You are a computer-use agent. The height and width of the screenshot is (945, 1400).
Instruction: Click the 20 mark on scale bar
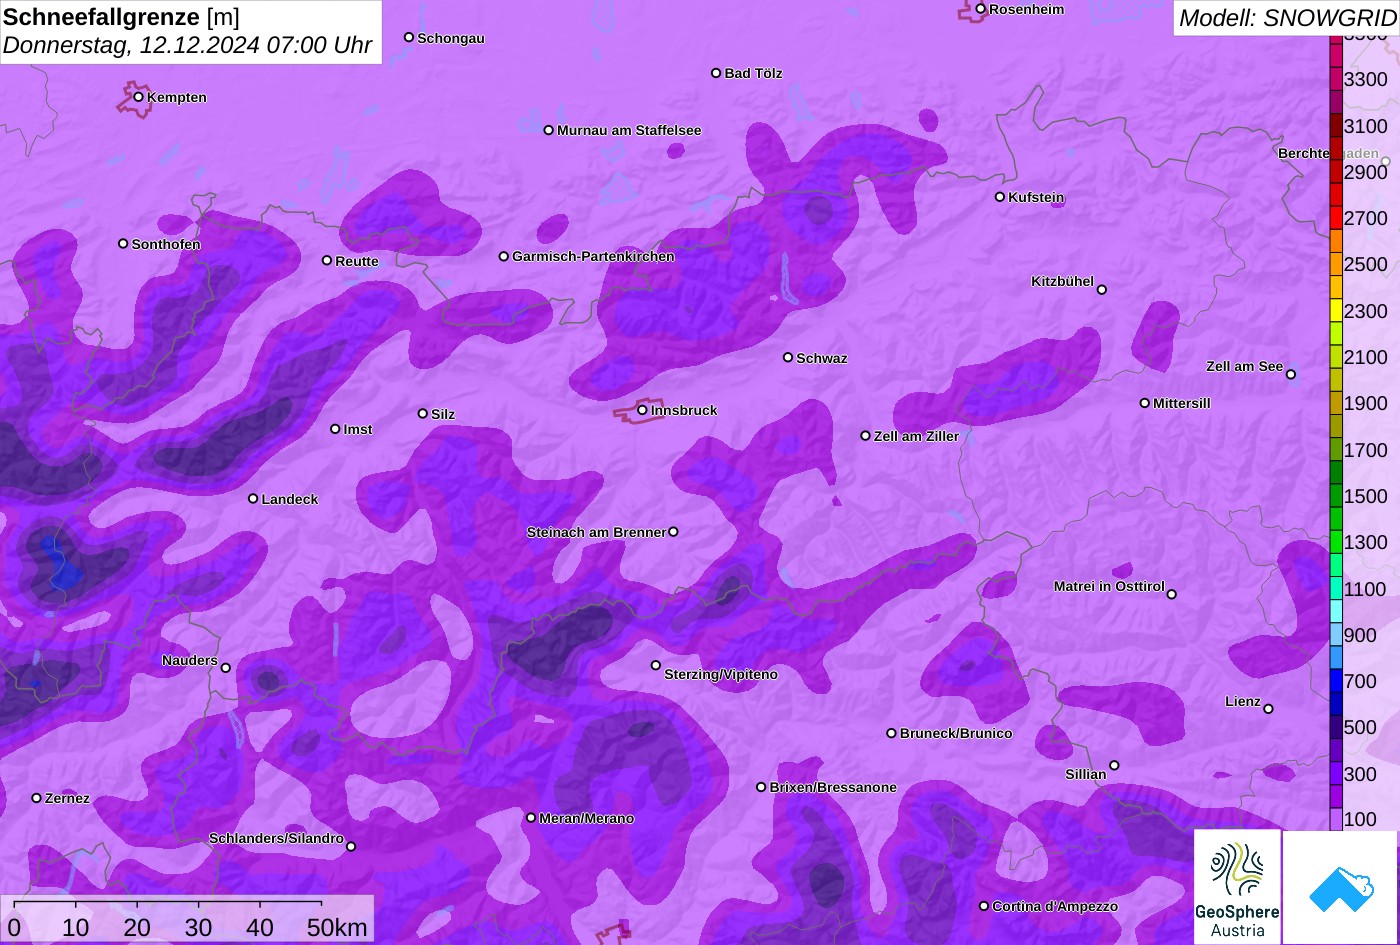(137, 928)
